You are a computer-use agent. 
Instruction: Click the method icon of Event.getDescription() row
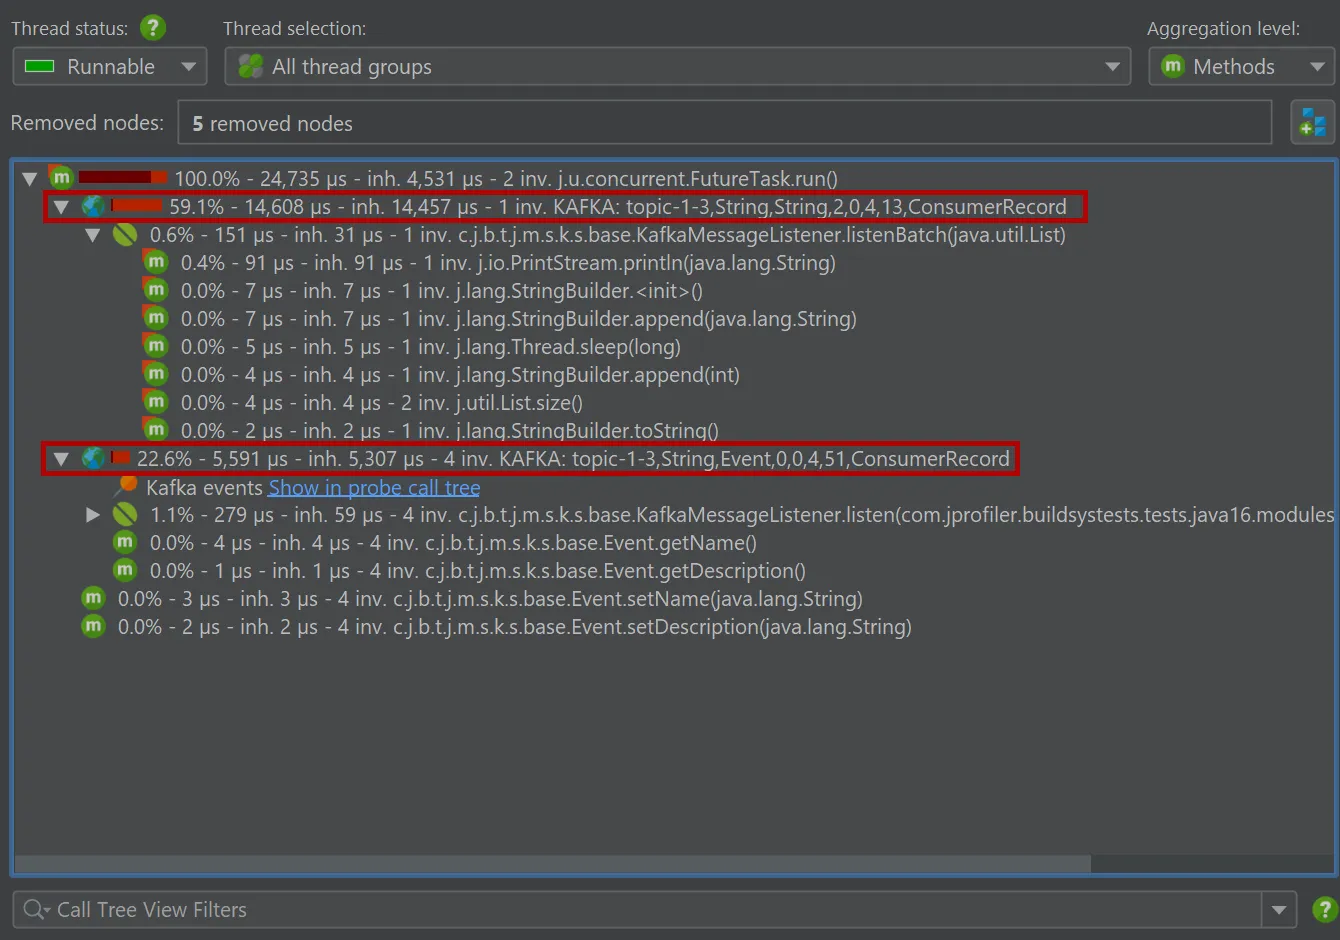(125, 570)
